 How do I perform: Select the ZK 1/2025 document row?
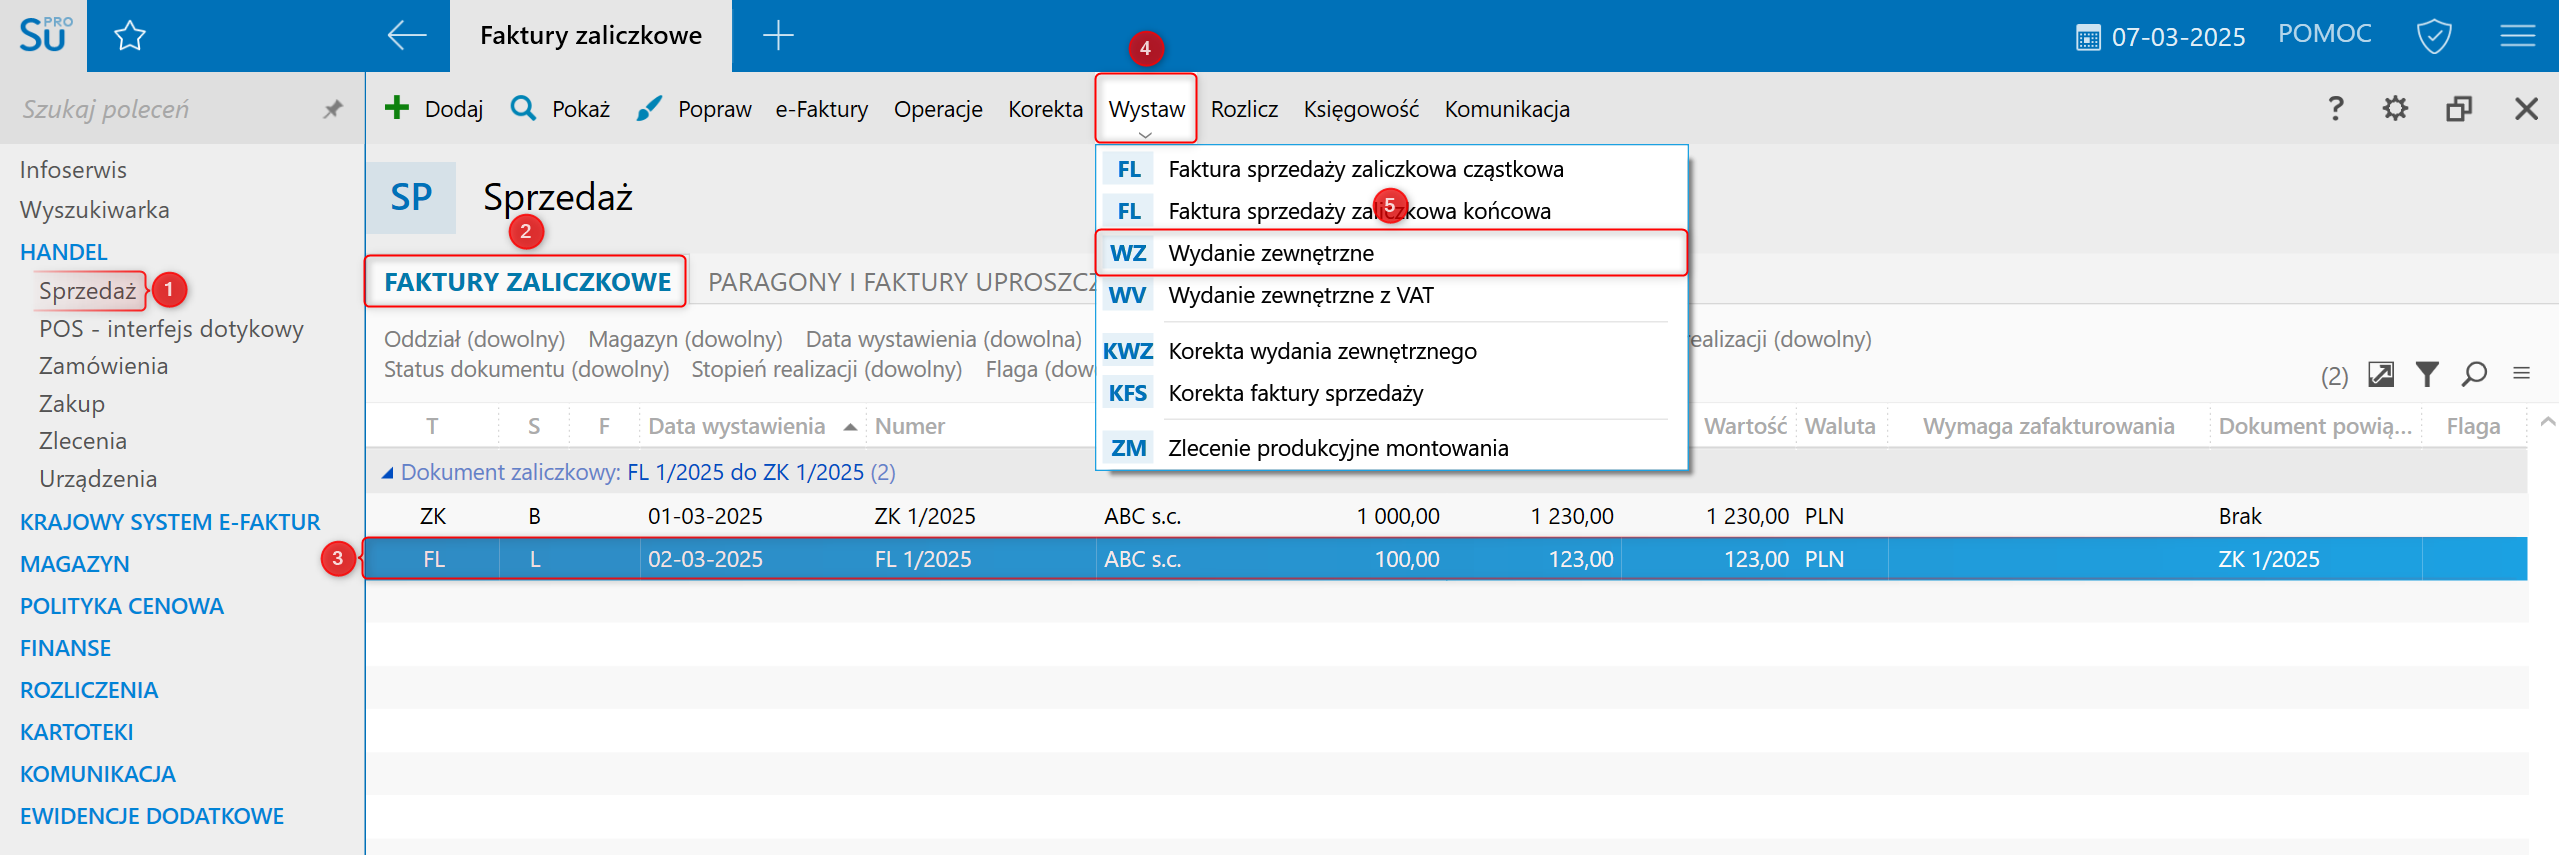(x=1446, y=516)
